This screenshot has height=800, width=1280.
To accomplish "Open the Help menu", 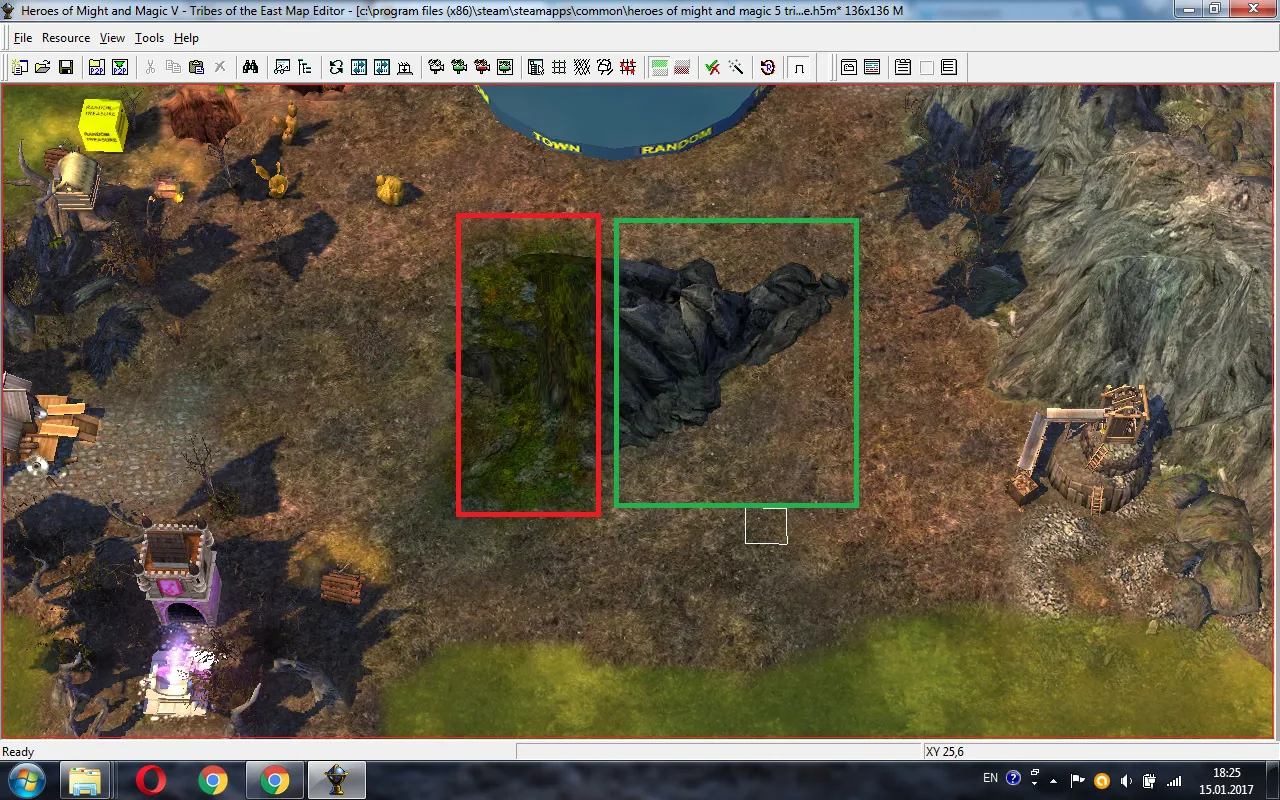I will tap(186, 38).
